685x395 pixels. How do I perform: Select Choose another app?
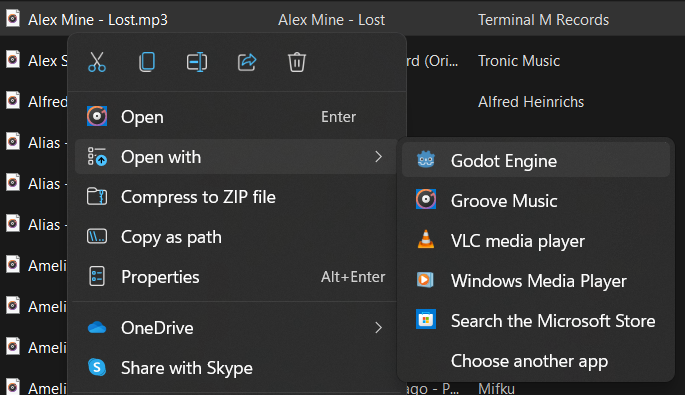tap(536, 361)
